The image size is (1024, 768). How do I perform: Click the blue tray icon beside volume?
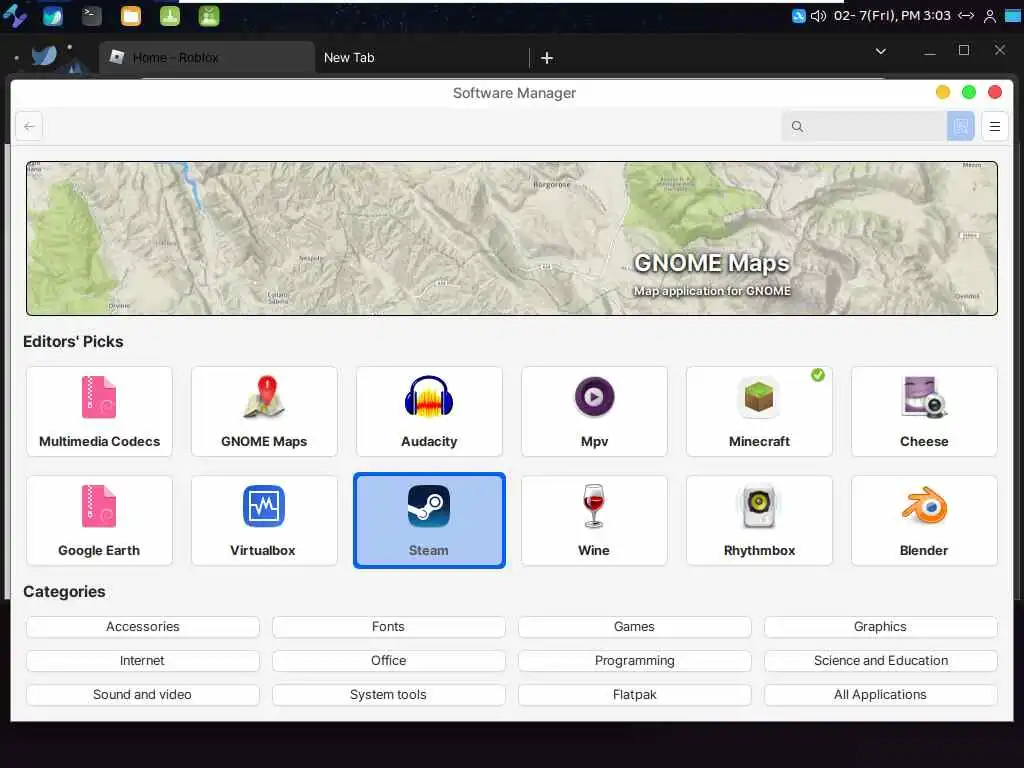coord(798,16)
